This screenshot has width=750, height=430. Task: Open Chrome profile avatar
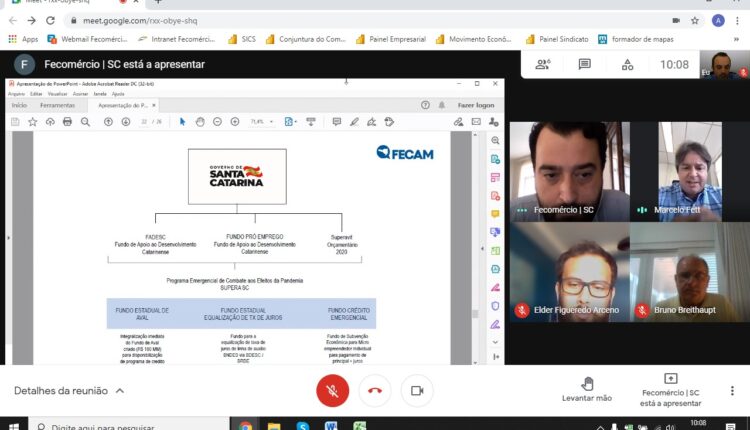[x=718, y=21]
